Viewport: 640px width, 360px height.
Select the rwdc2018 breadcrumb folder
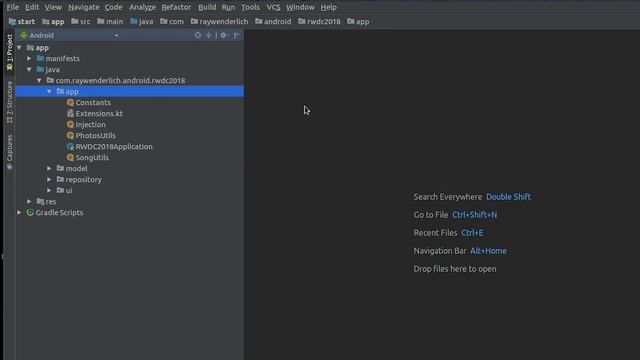319,22
